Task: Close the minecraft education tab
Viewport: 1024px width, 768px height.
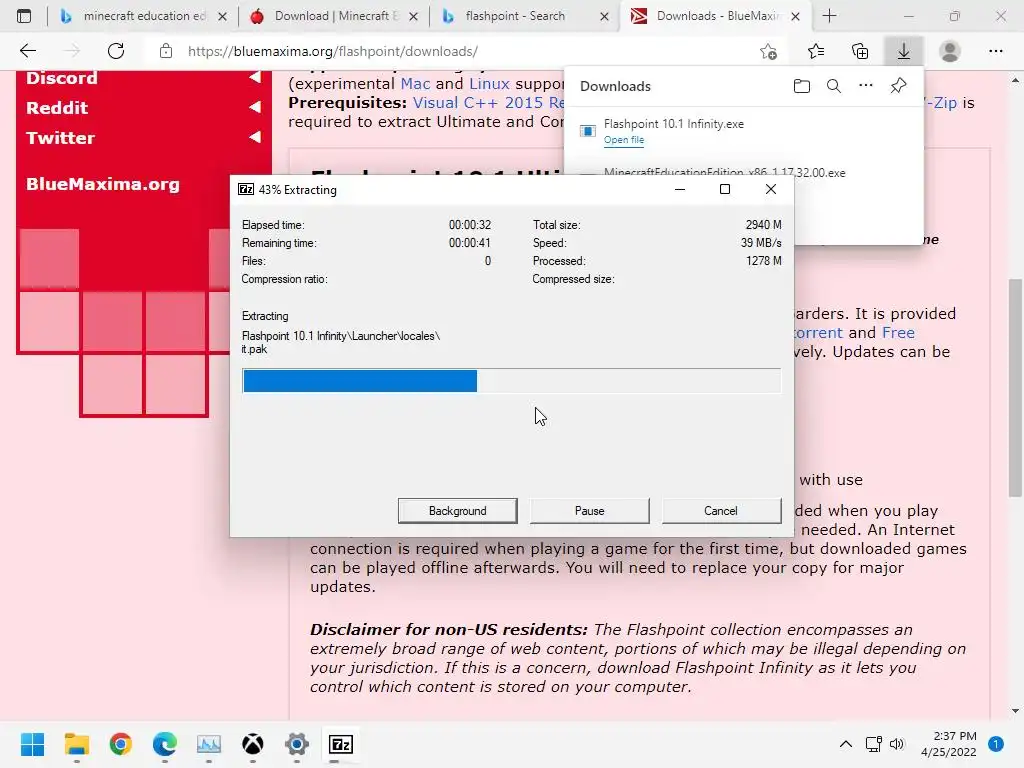Action: coord(223,16)
